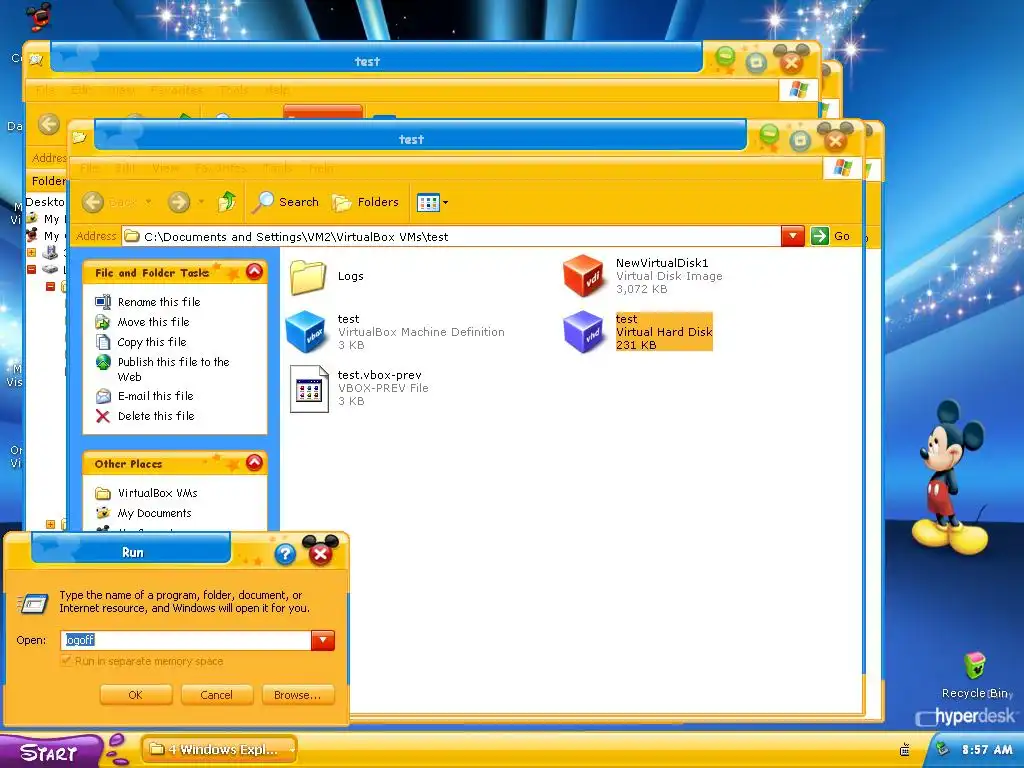Open the Recycle Bin on the desktop
The image size is (1024, 768).
click(975, 675)
